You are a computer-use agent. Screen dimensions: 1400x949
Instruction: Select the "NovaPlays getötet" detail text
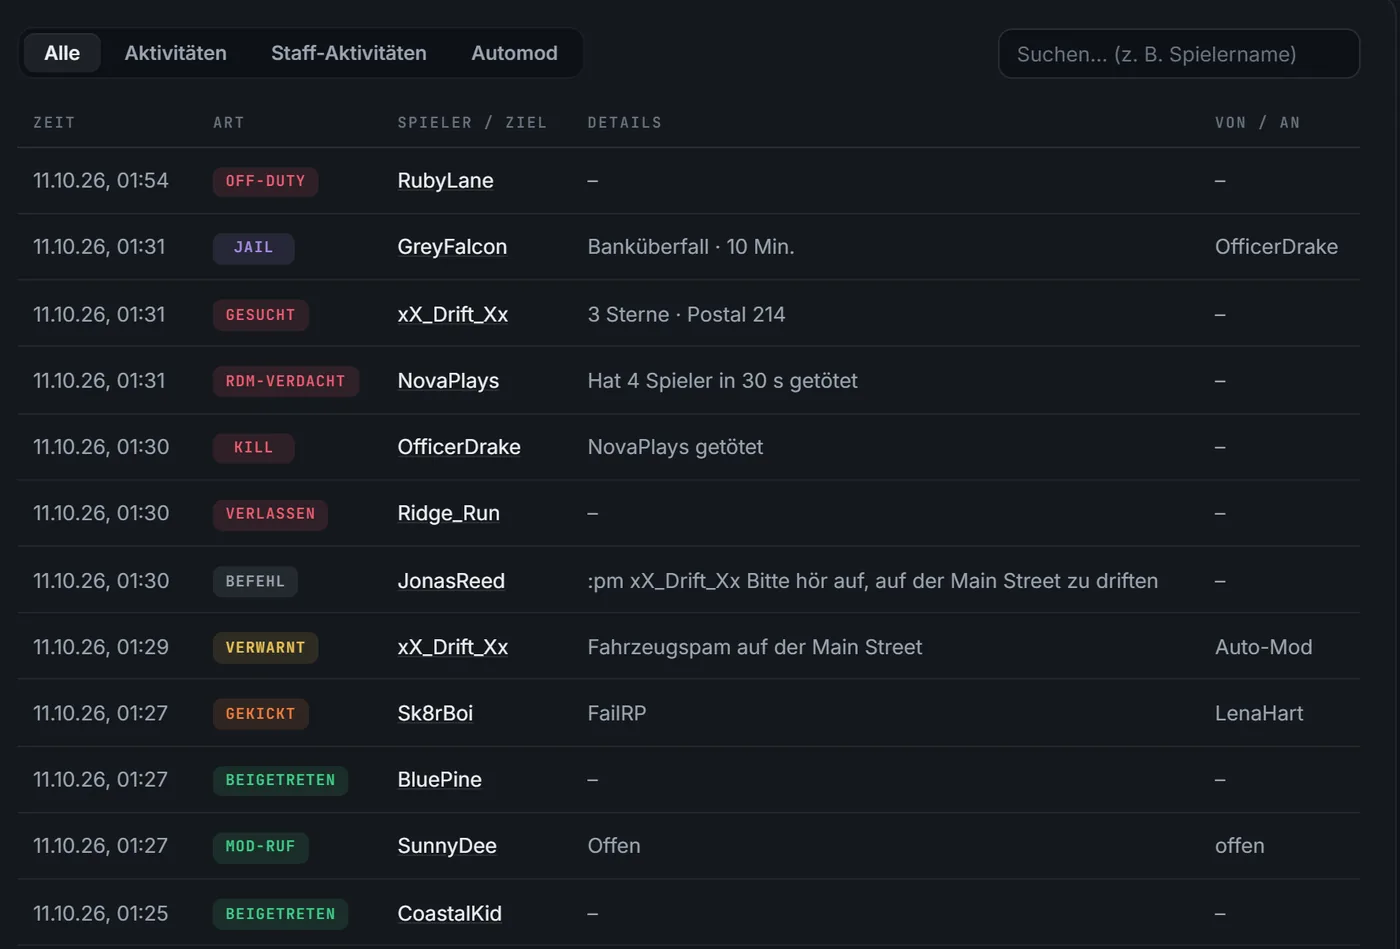[675, 447]
